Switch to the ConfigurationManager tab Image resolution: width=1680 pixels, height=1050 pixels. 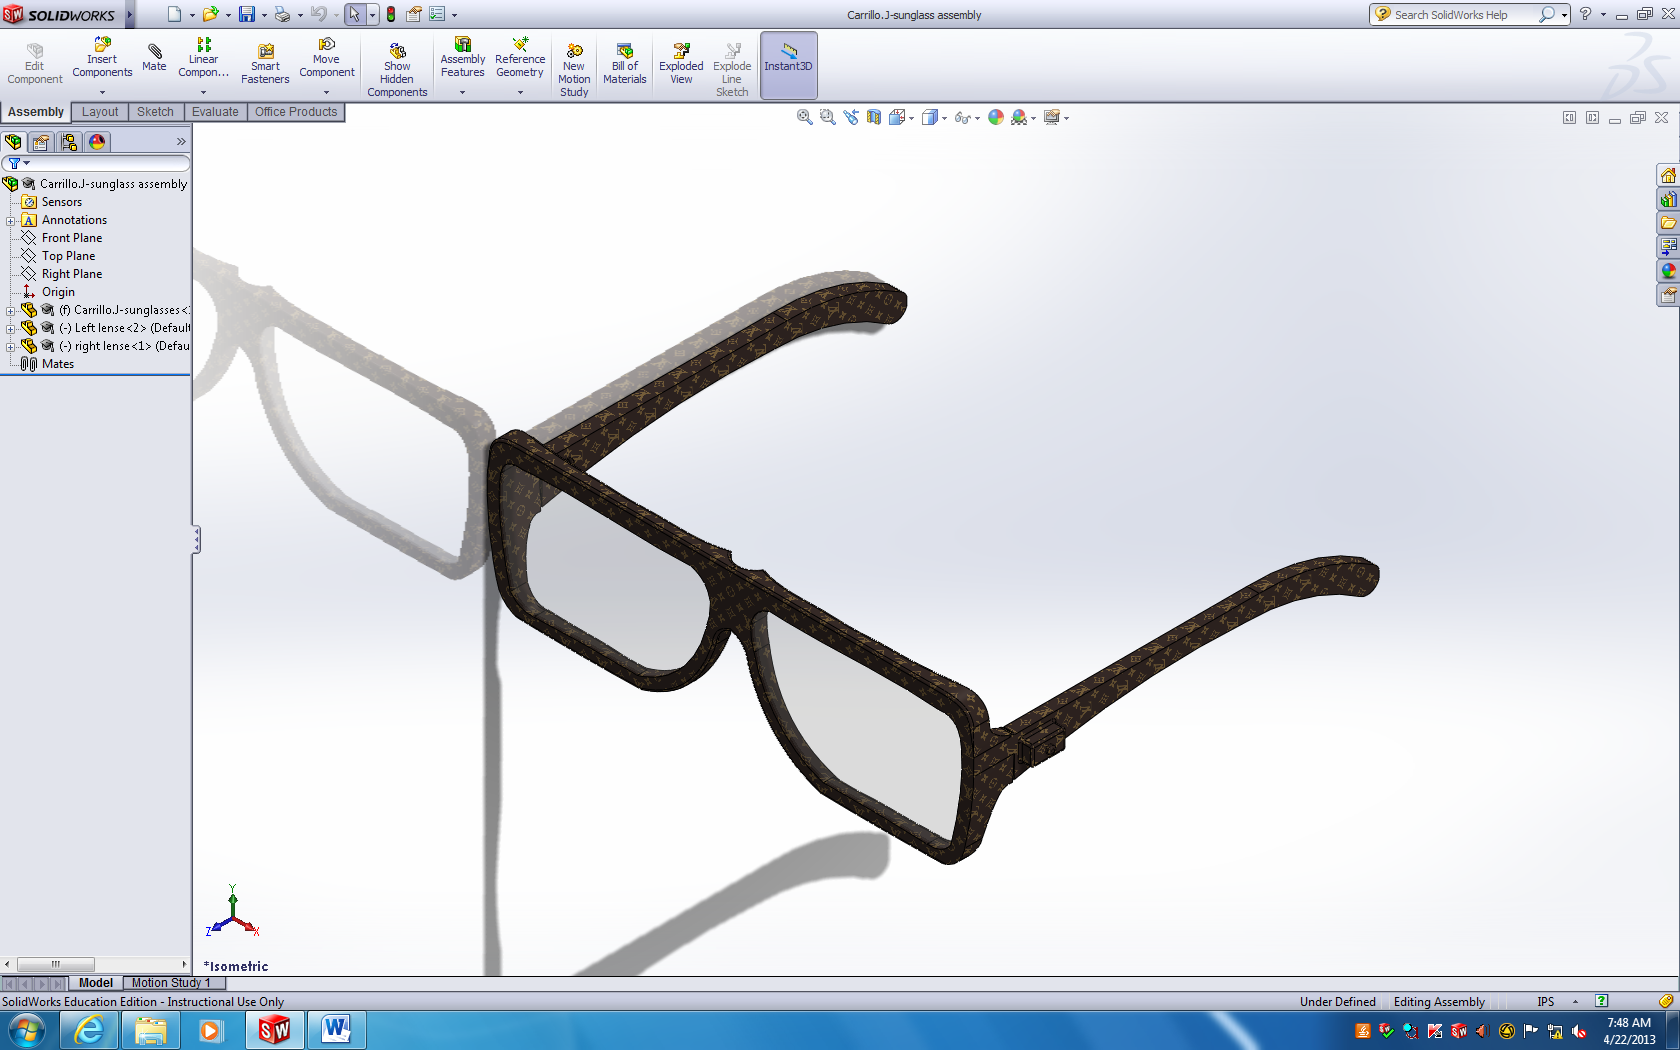click(69, 142)
